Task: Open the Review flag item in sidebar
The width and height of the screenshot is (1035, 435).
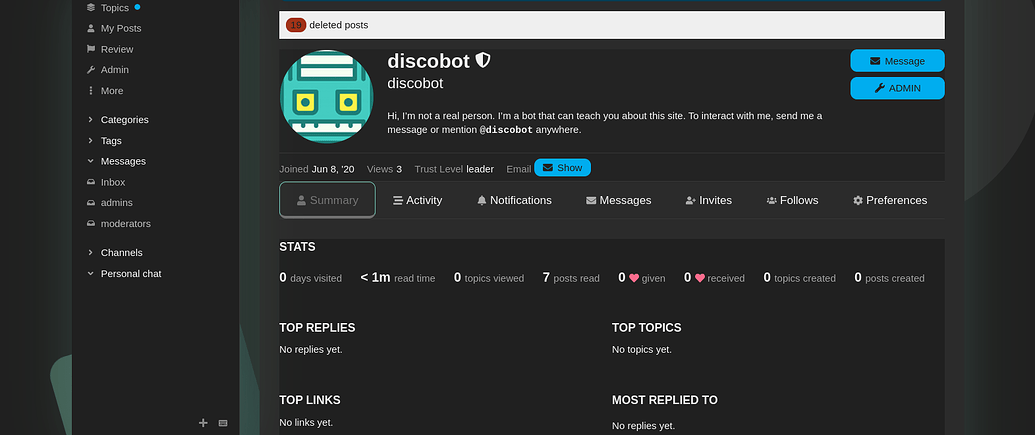Action: (116, 49)
